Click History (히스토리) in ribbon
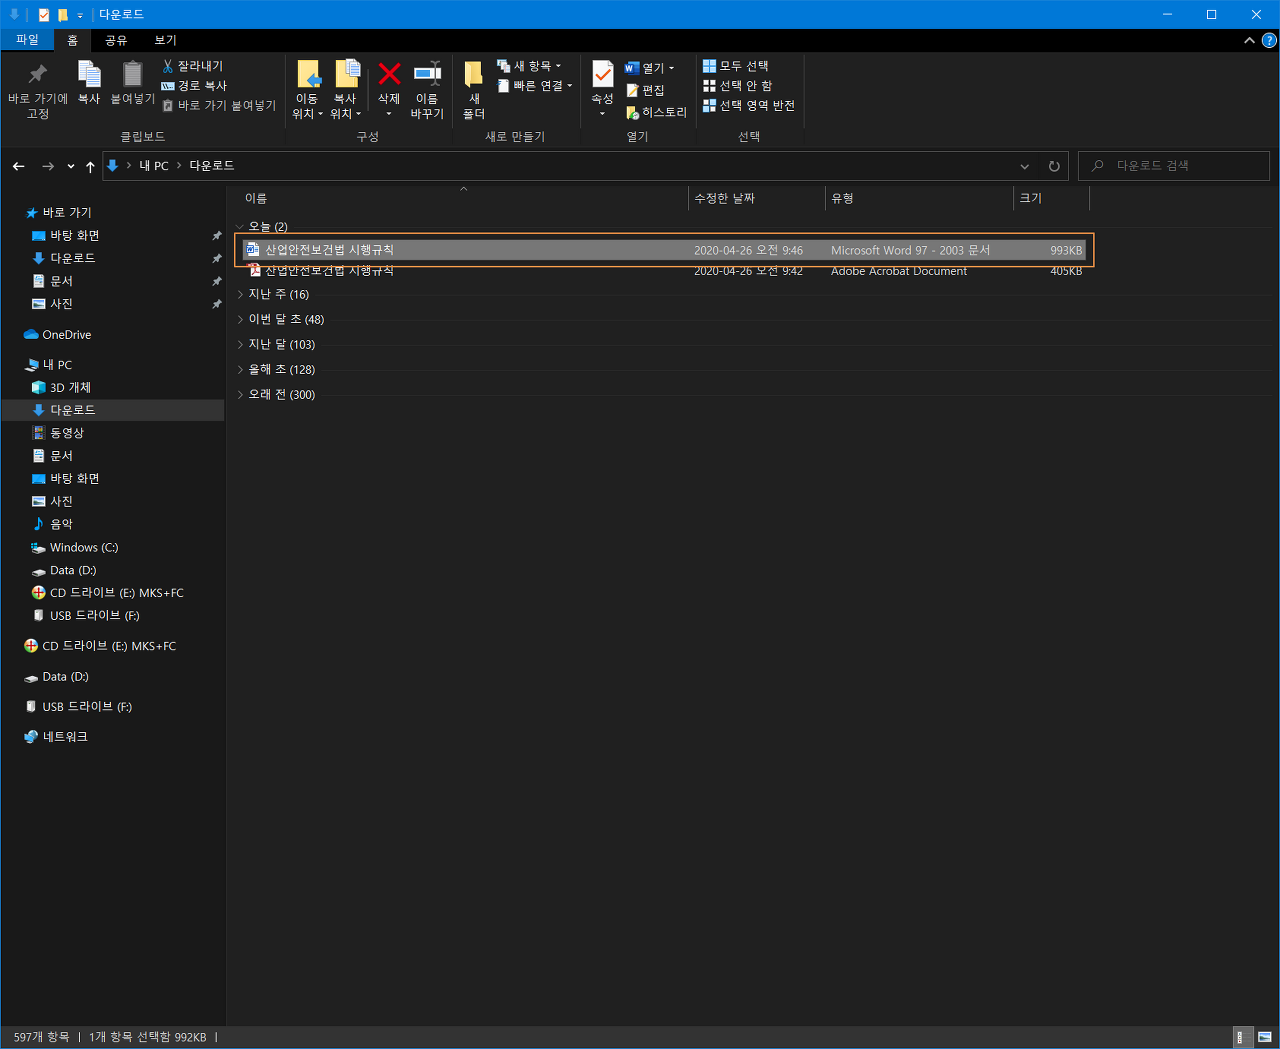This screenshot has height=1049, width=1280. pyautogui.click(x=656, y=113)
